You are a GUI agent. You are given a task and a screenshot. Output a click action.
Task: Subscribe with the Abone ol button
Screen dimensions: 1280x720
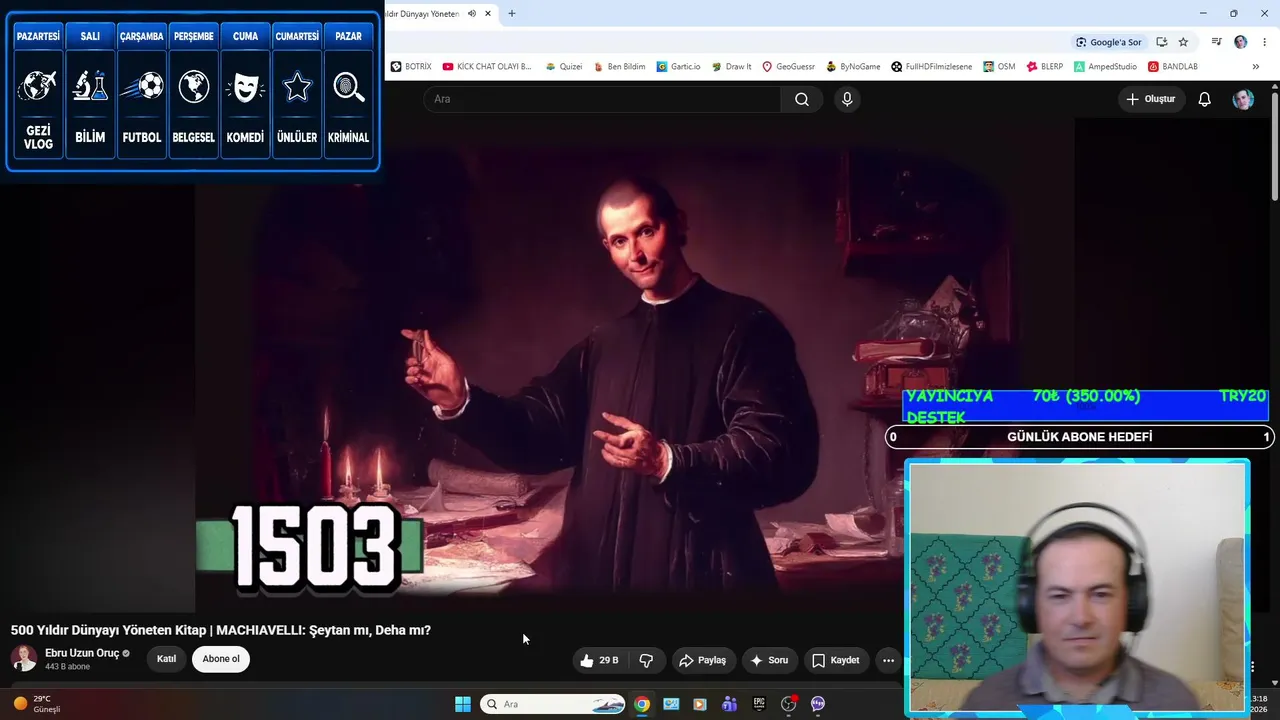point(221,659)
